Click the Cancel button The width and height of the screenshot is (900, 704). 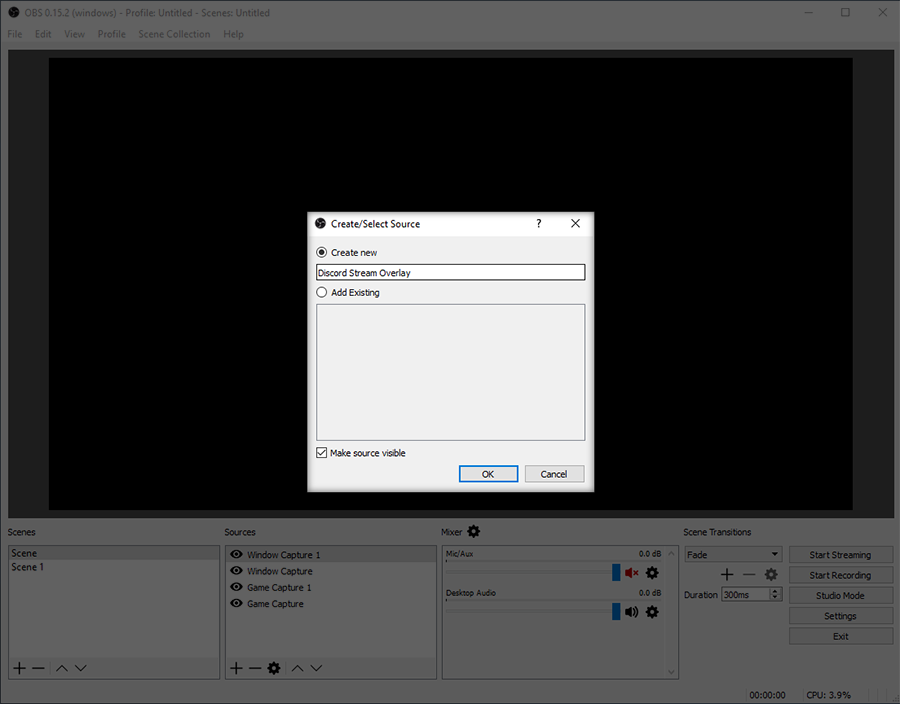(x=554, y=474)
